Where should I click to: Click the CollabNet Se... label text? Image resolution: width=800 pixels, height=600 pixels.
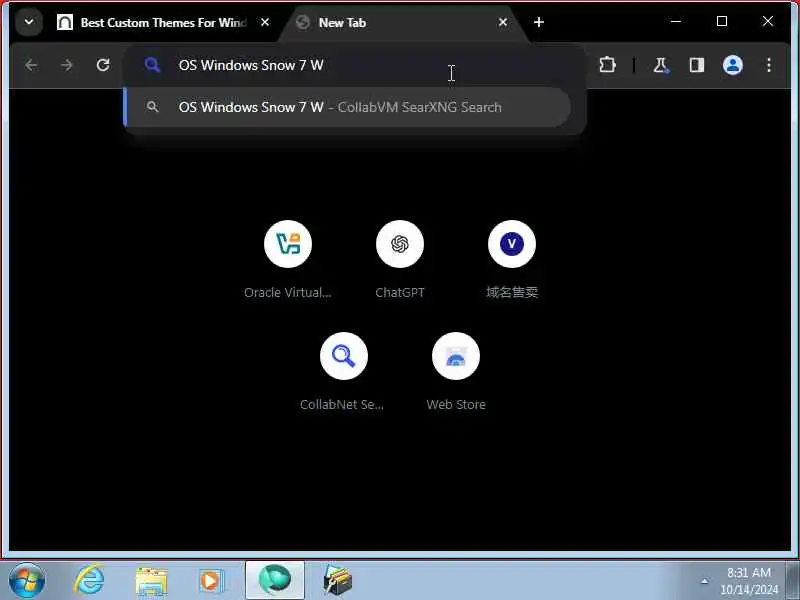click(342, 405)
